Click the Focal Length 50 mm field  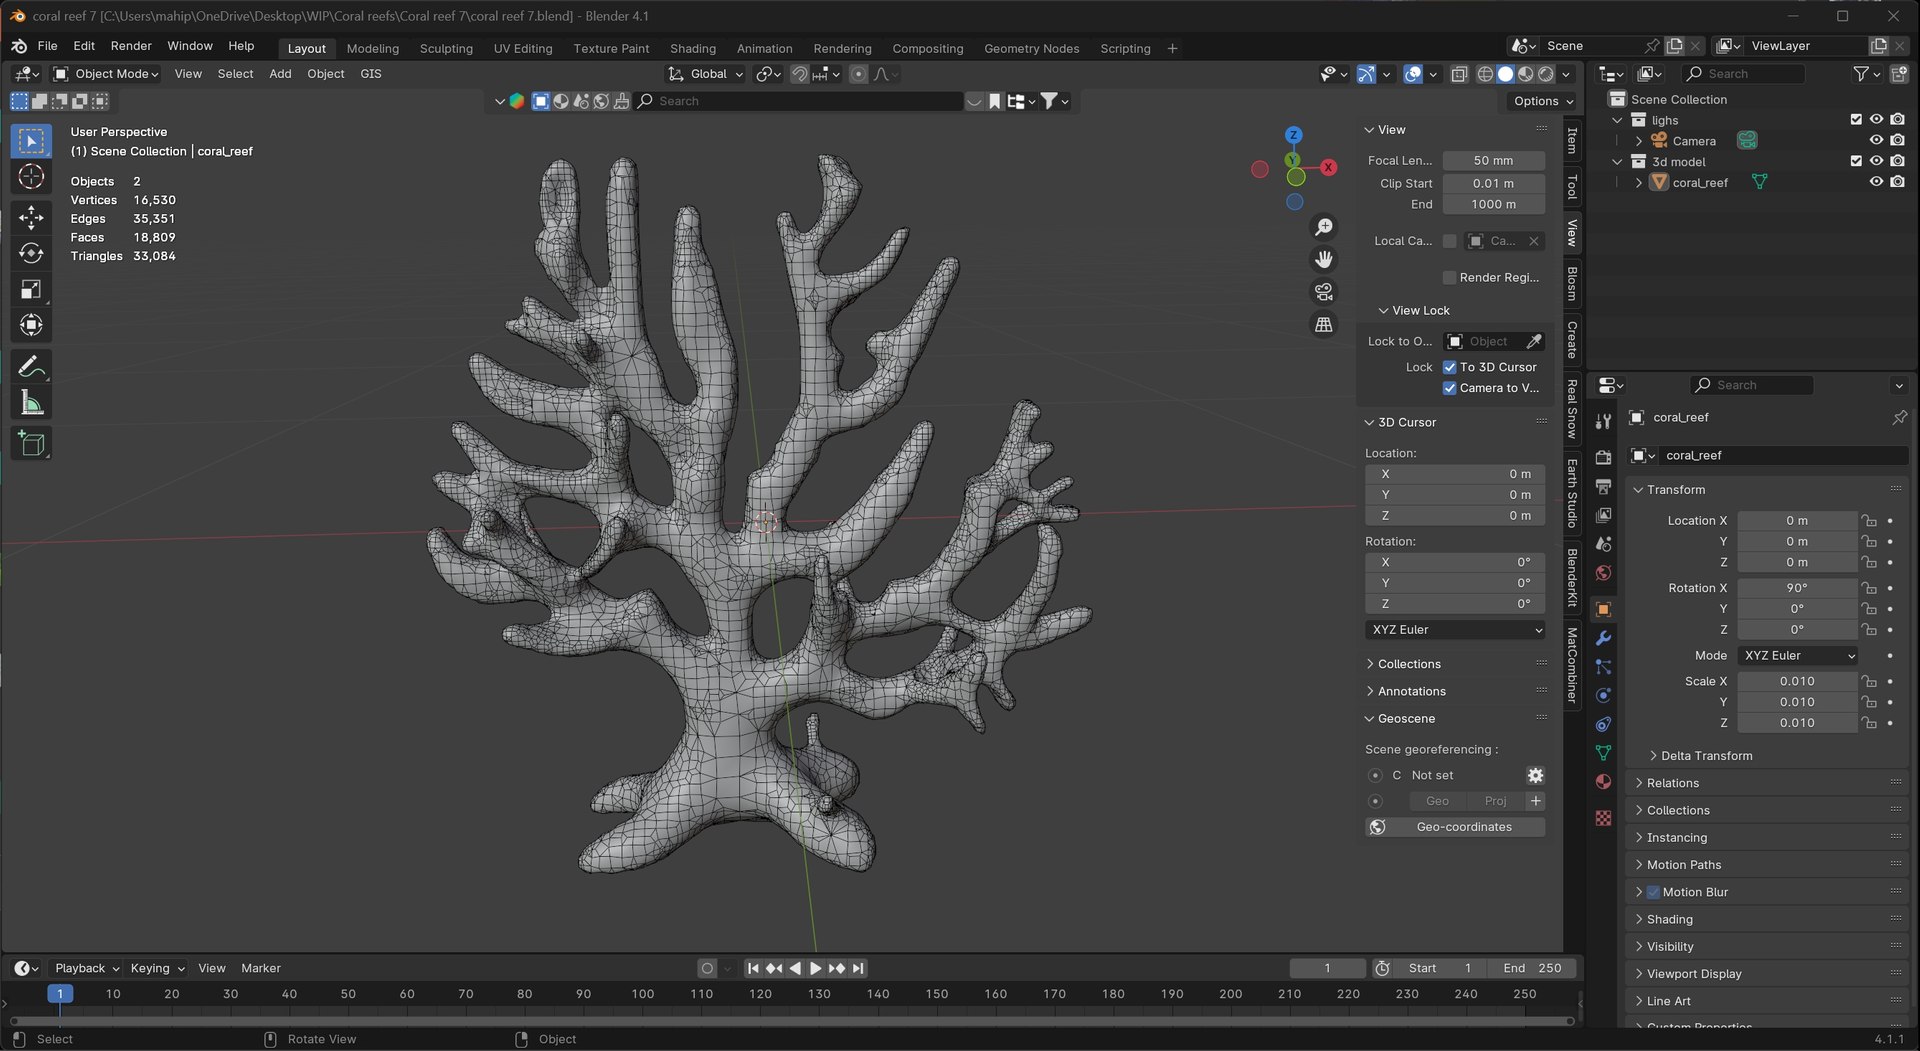1493,160
